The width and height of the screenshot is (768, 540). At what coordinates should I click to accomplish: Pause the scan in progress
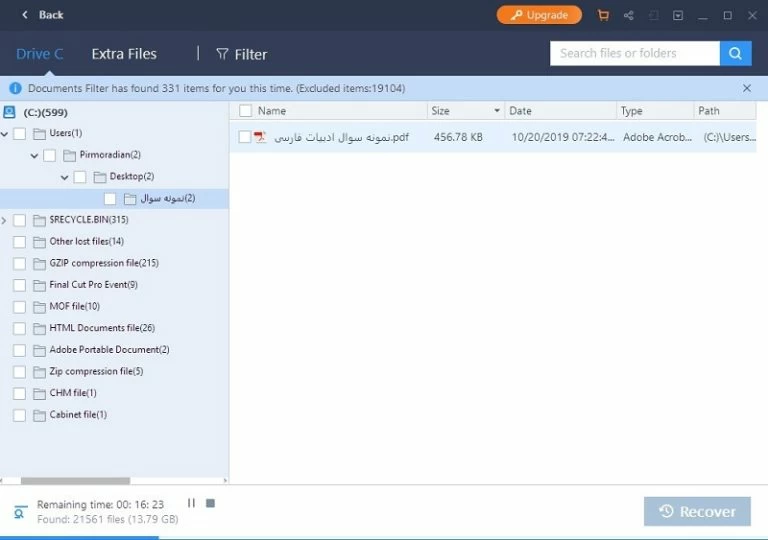(x=191, y=503)
